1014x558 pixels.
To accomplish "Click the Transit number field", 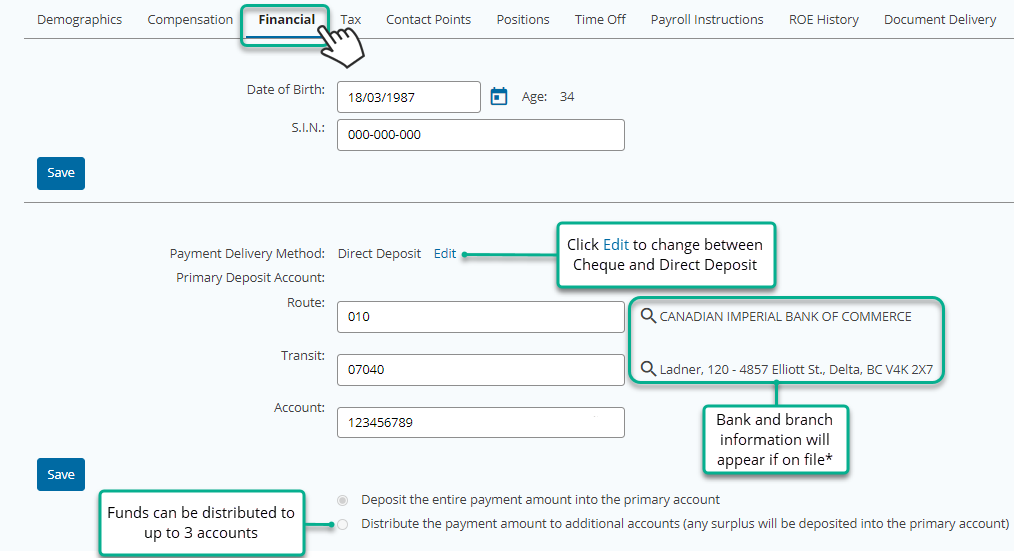I will 480,370.
